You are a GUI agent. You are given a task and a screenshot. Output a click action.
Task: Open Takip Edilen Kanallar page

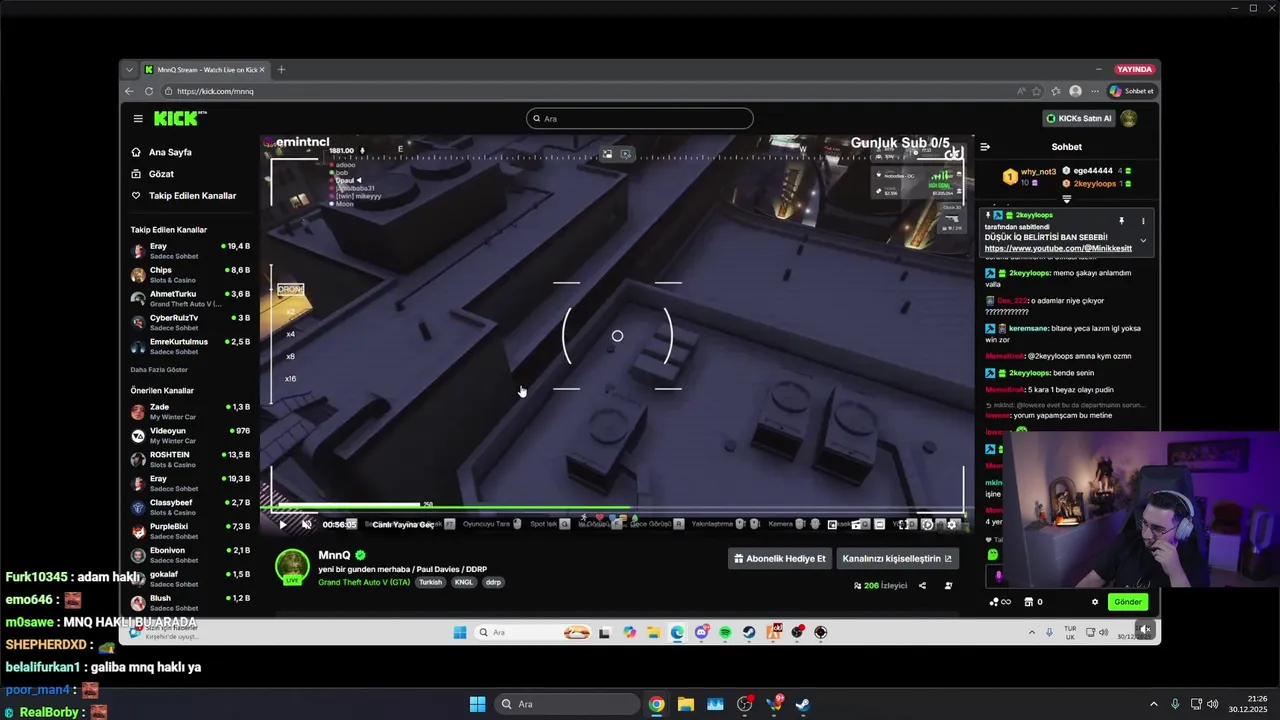(x=192, y=196)
